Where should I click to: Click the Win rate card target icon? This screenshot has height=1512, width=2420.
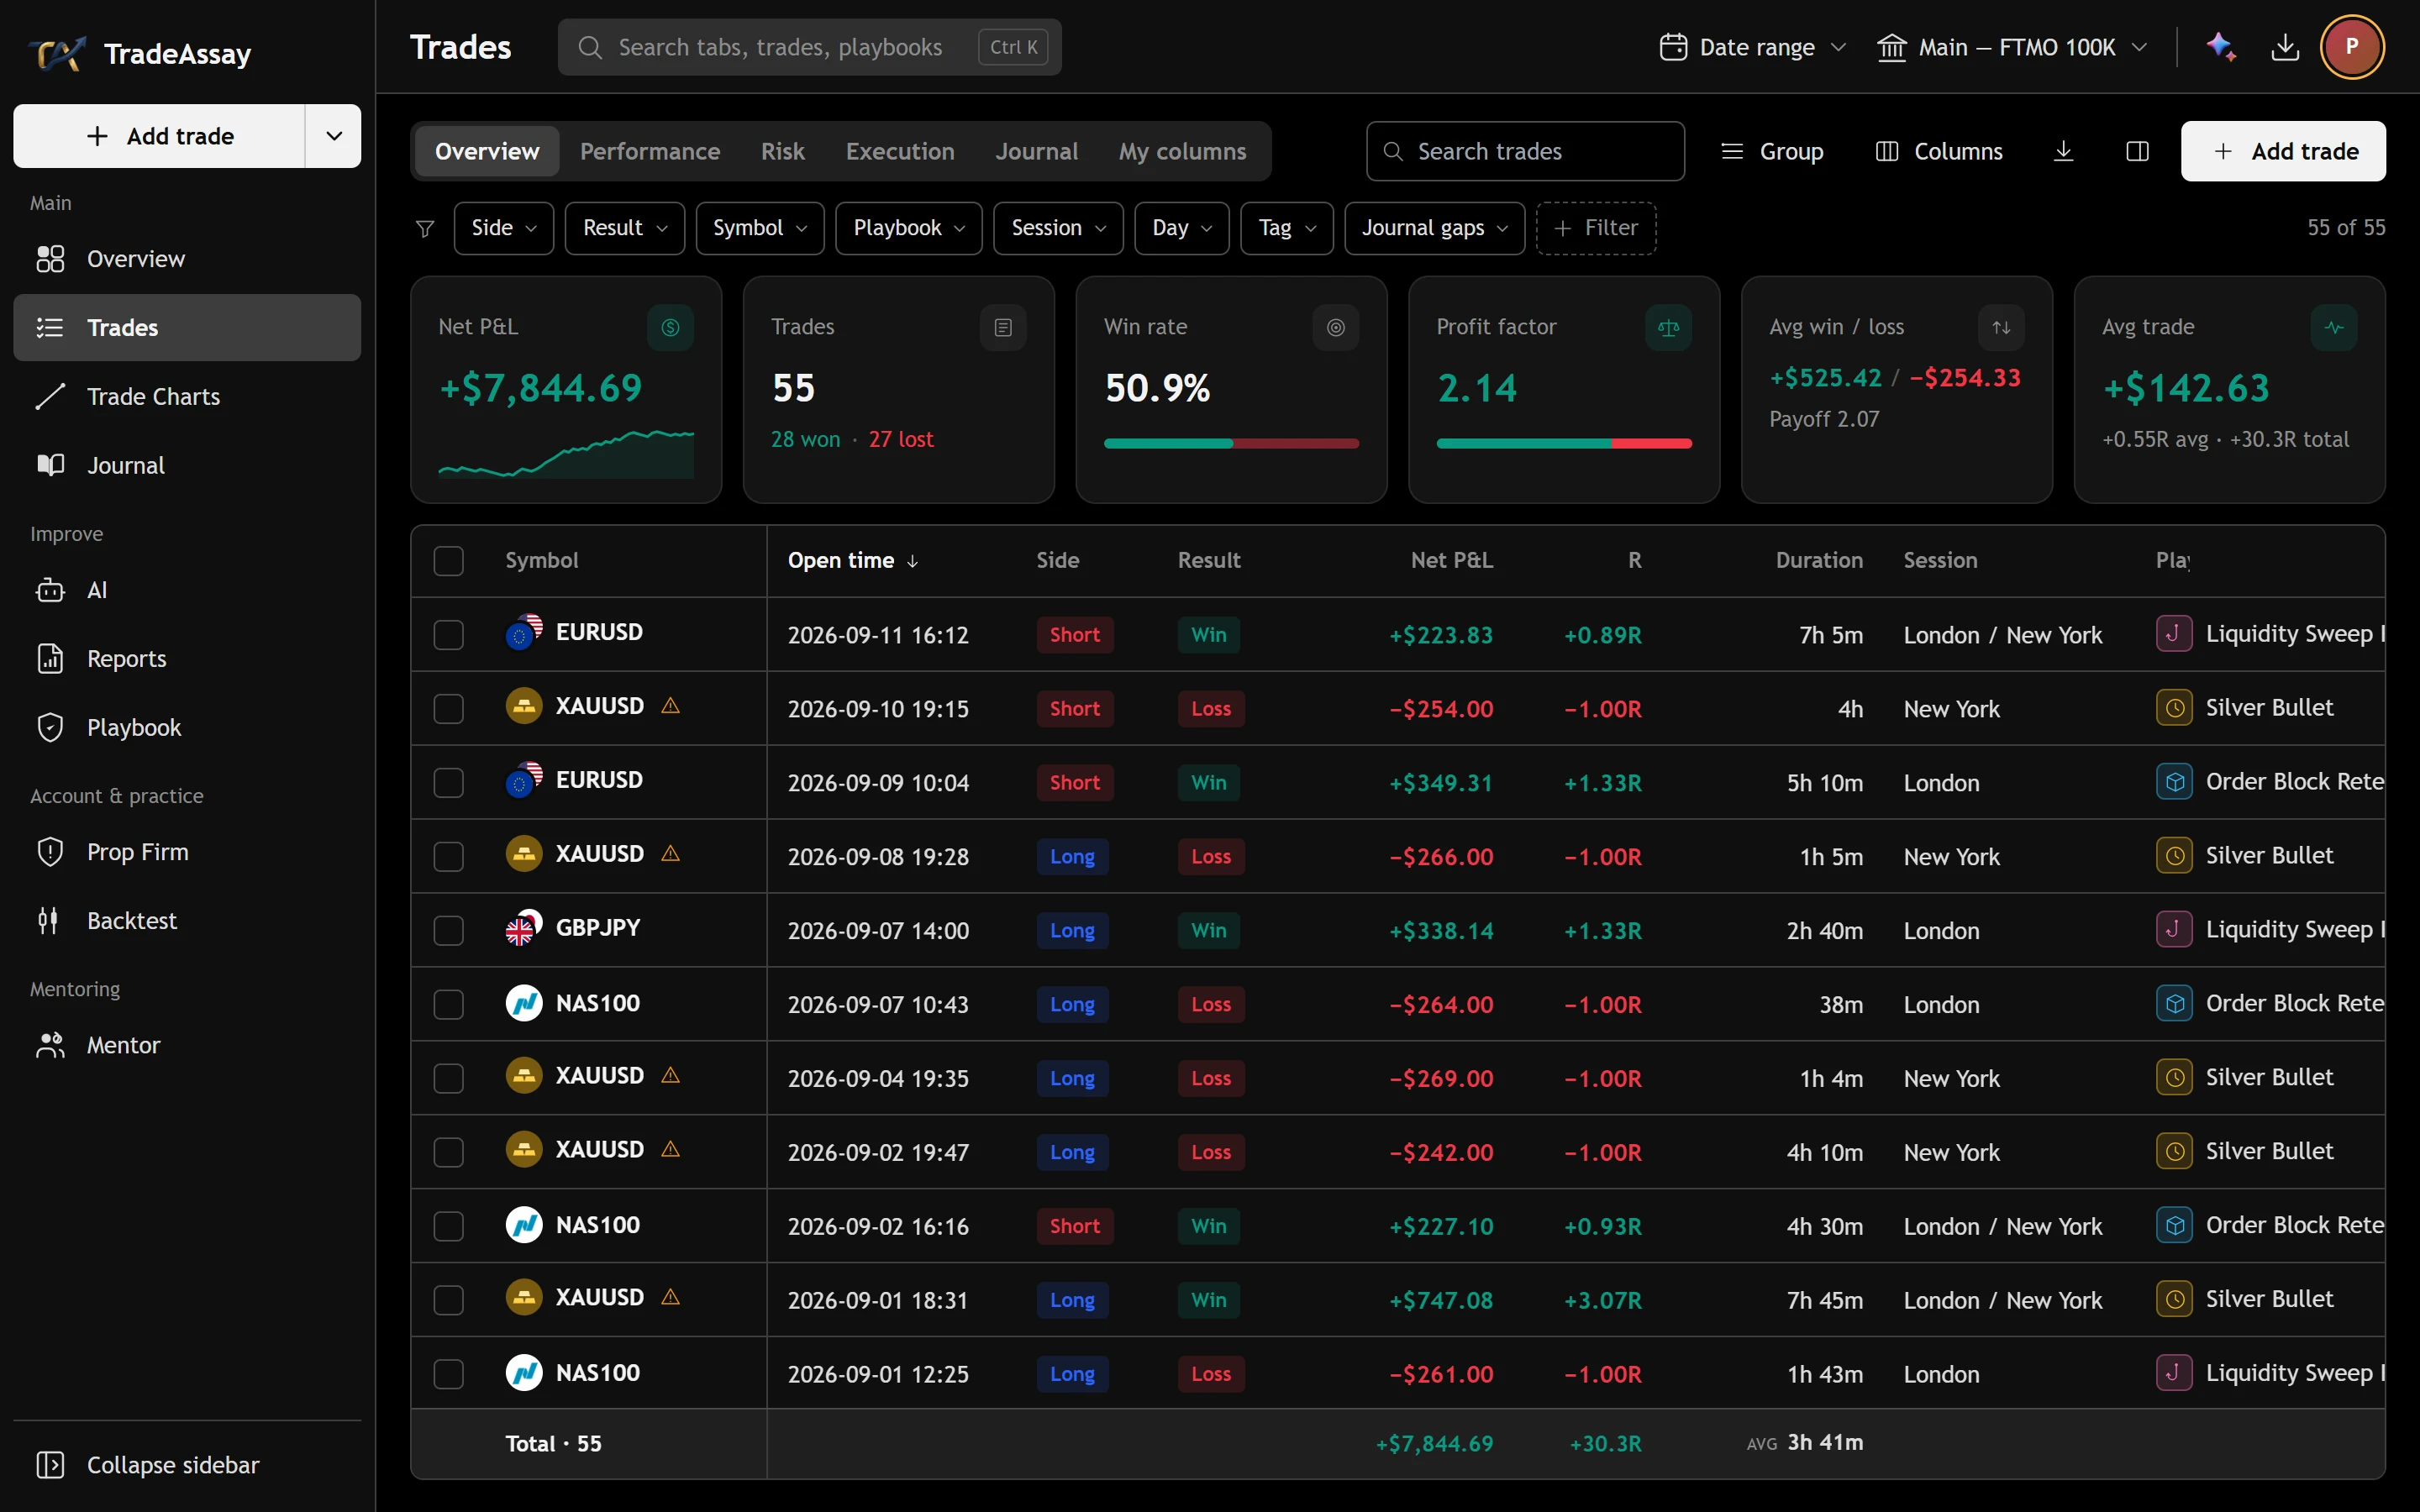tap(1336, 327)
